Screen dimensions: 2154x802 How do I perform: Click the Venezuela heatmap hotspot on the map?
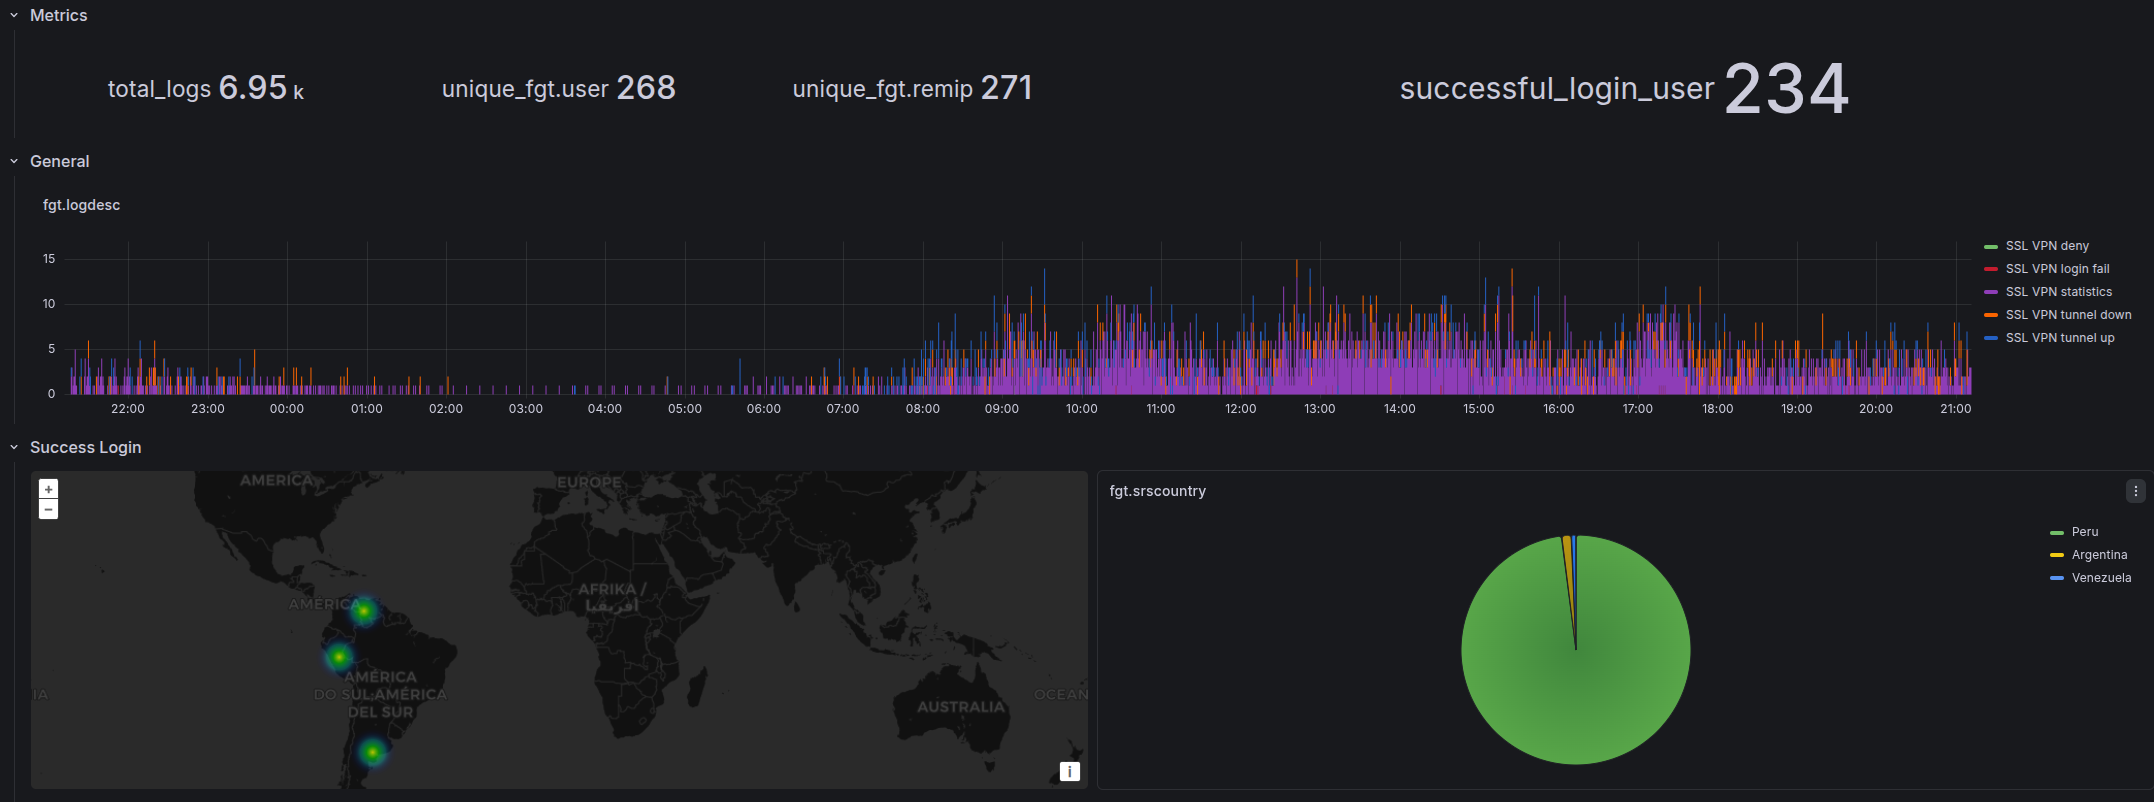coord(364,610)
